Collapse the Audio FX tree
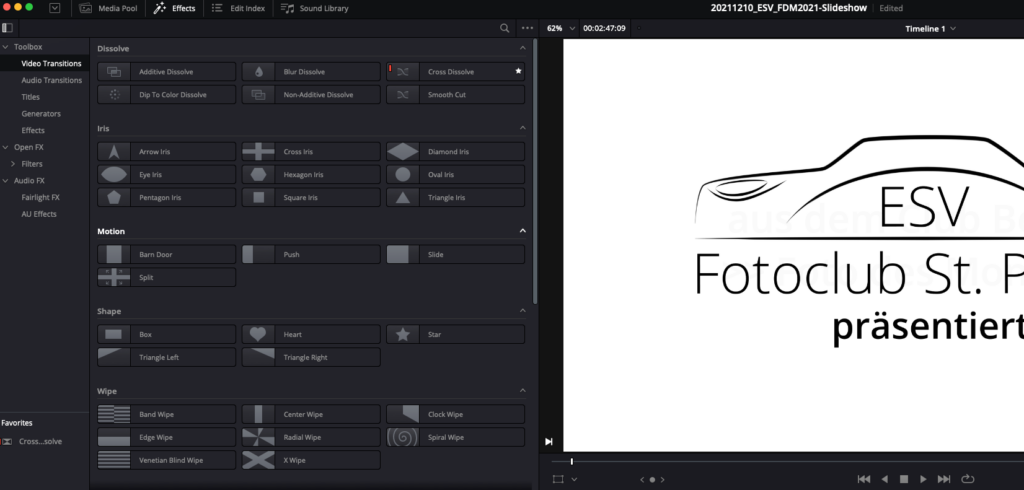The height and width of the screenshot is (490, 1024). coord(6,180)
